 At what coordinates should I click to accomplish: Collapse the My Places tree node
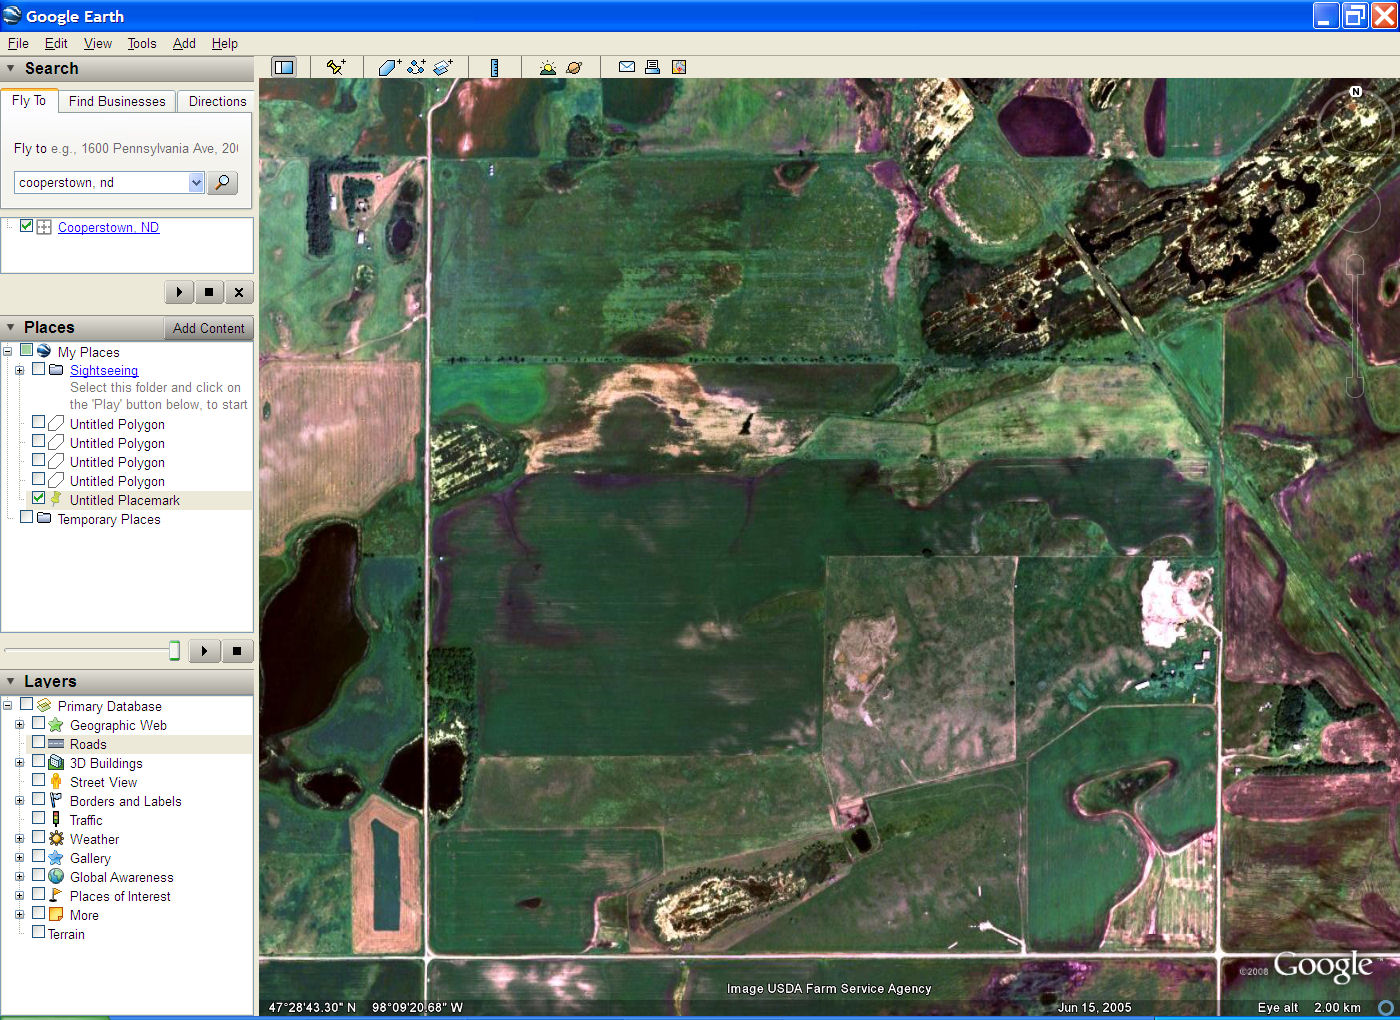(x=7, y=351)
